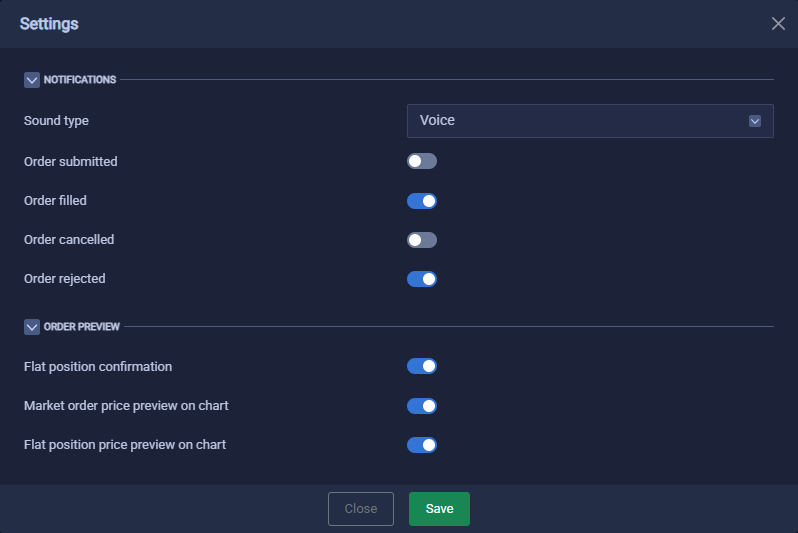The image size is (798, 533).
Task: Click the ORDER PREVIEW section header text
Action: click(81, 327)
